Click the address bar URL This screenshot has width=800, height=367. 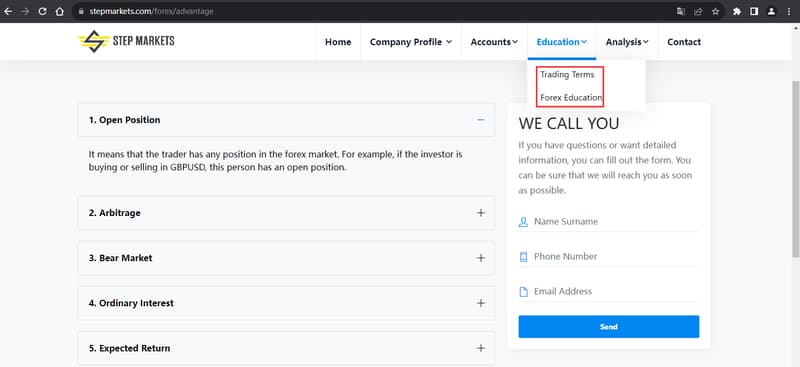pos(152,11)
